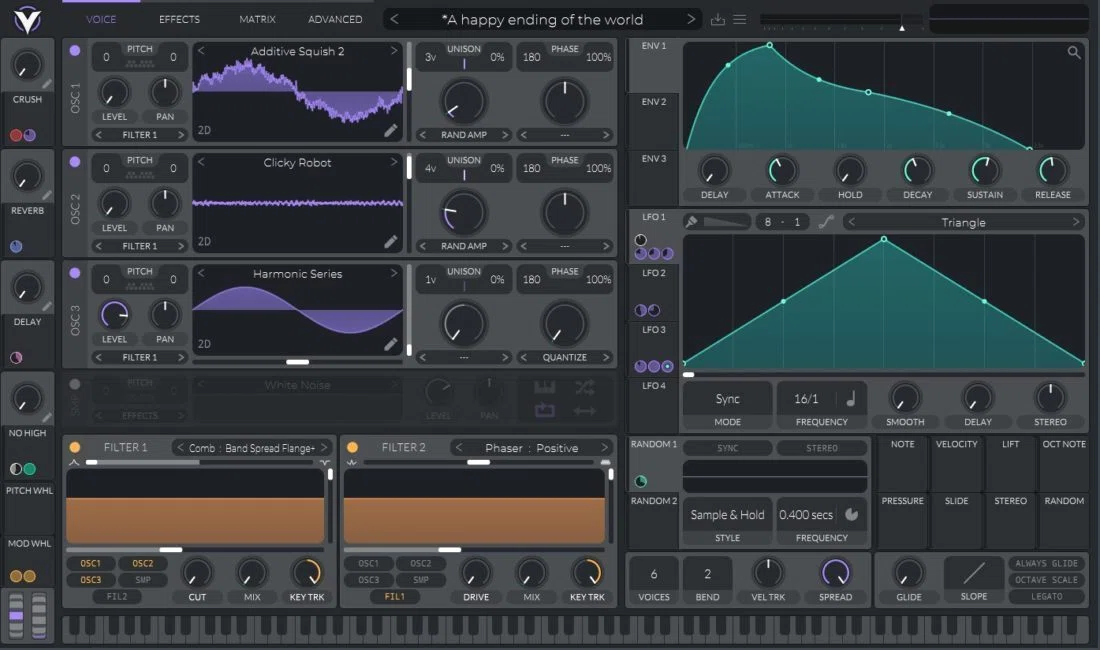Select the LFO 1 paint brush tool
The width and height of the screenshot is (1100, 650).
coord(691,222)
